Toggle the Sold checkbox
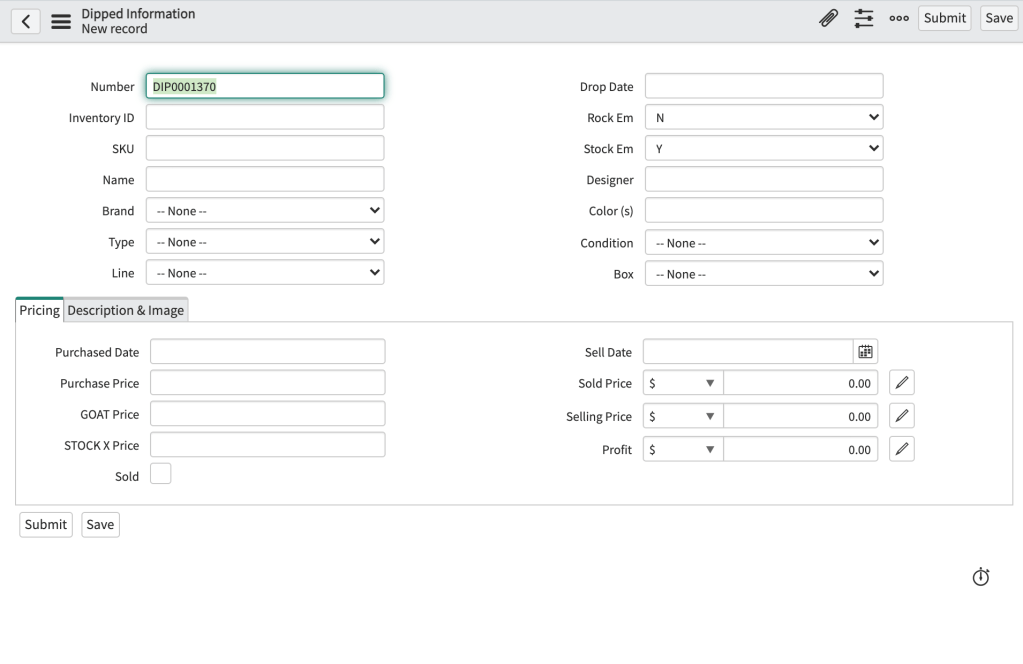Screen dimensions: 1023x664 coord(160,474)
